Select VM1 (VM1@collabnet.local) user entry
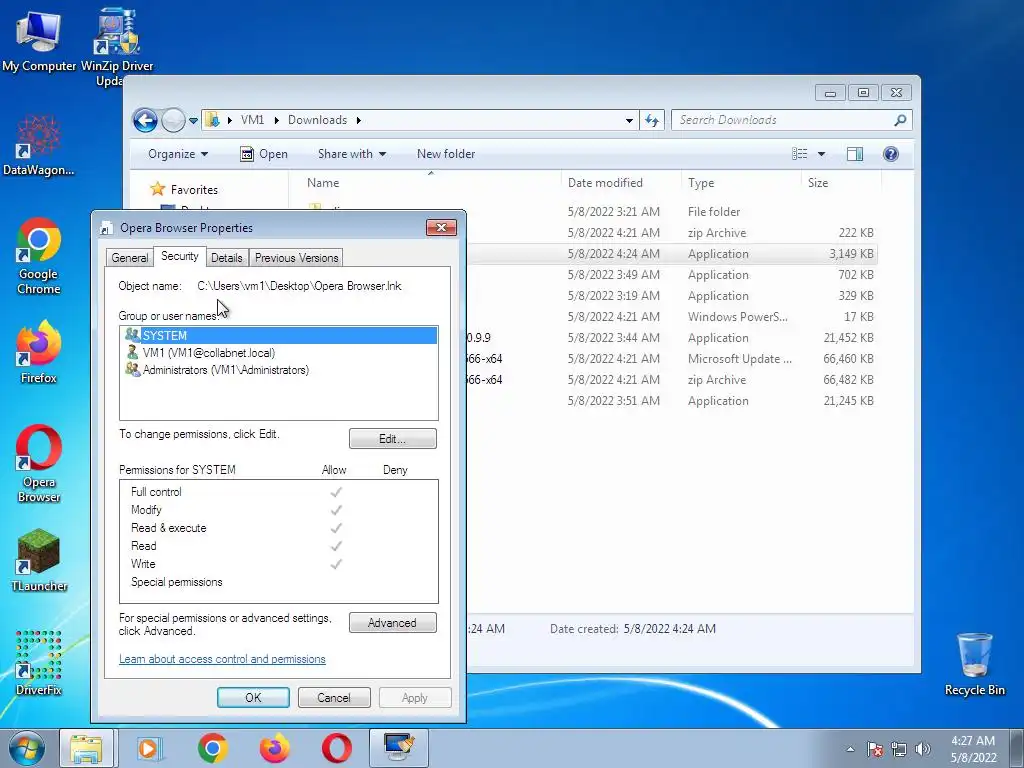This screenshot has width=1024, height=768. 279,353
